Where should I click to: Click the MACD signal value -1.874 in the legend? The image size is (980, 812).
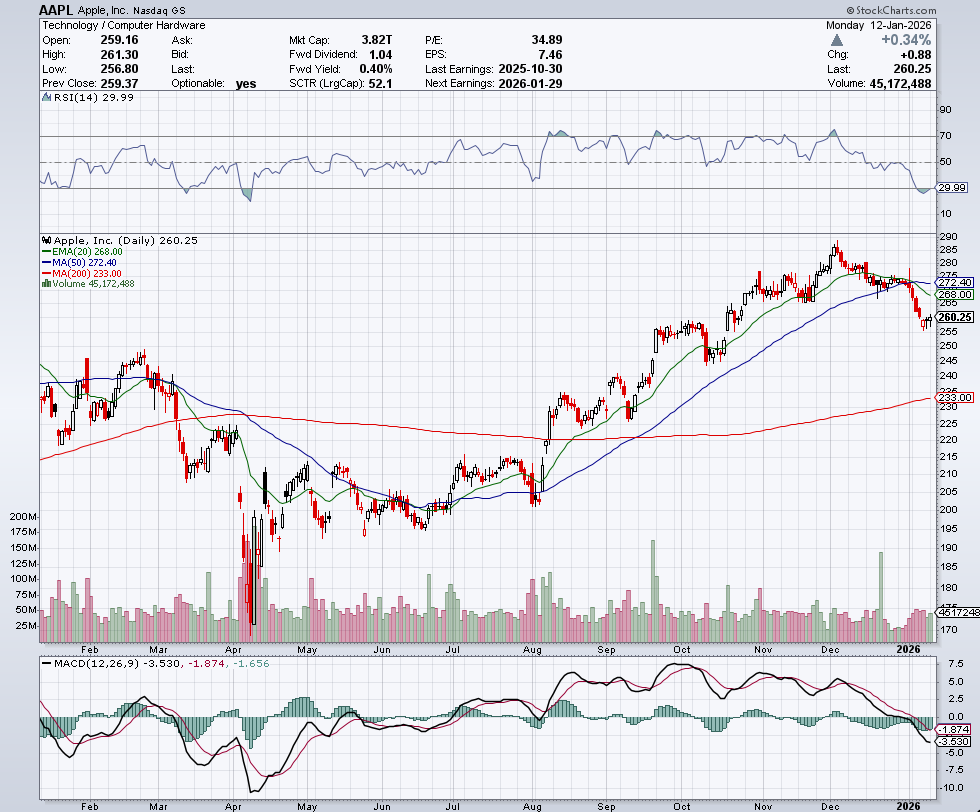coord(206,663)
